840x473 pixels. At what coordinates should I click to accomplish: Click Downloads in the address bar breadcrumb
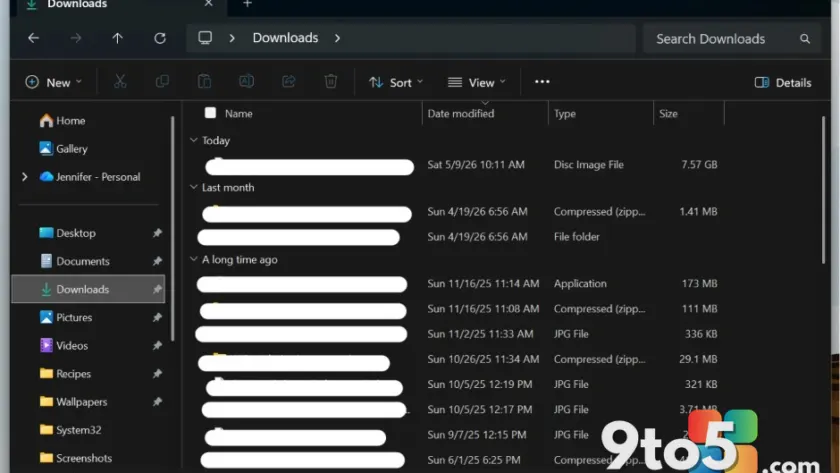tap(286, 37)
